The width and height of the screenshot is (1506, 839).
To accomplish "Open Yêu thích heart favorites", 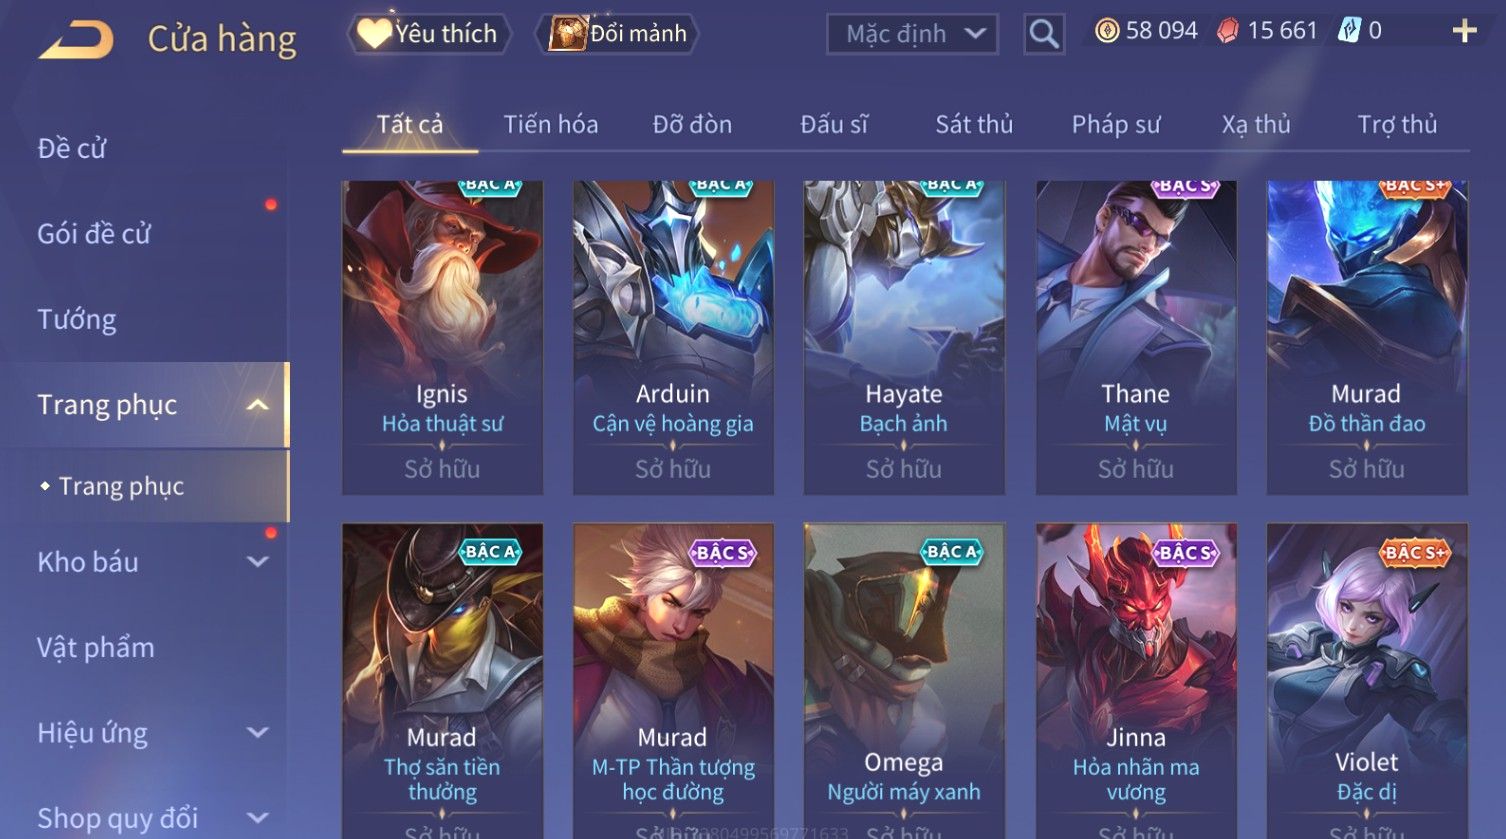I will [429, 34].
